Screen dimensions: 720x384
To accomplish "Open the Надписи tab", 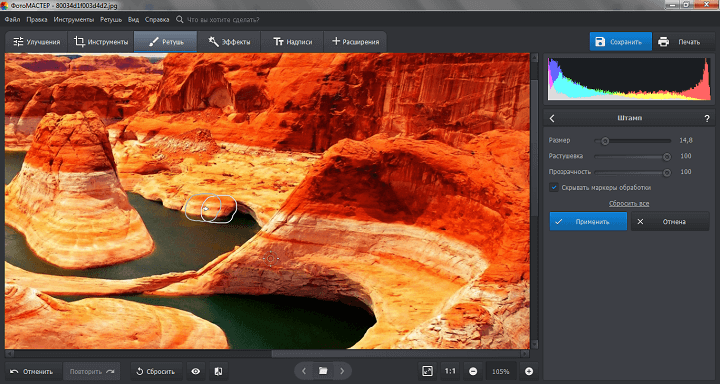I will pos(292,42).
